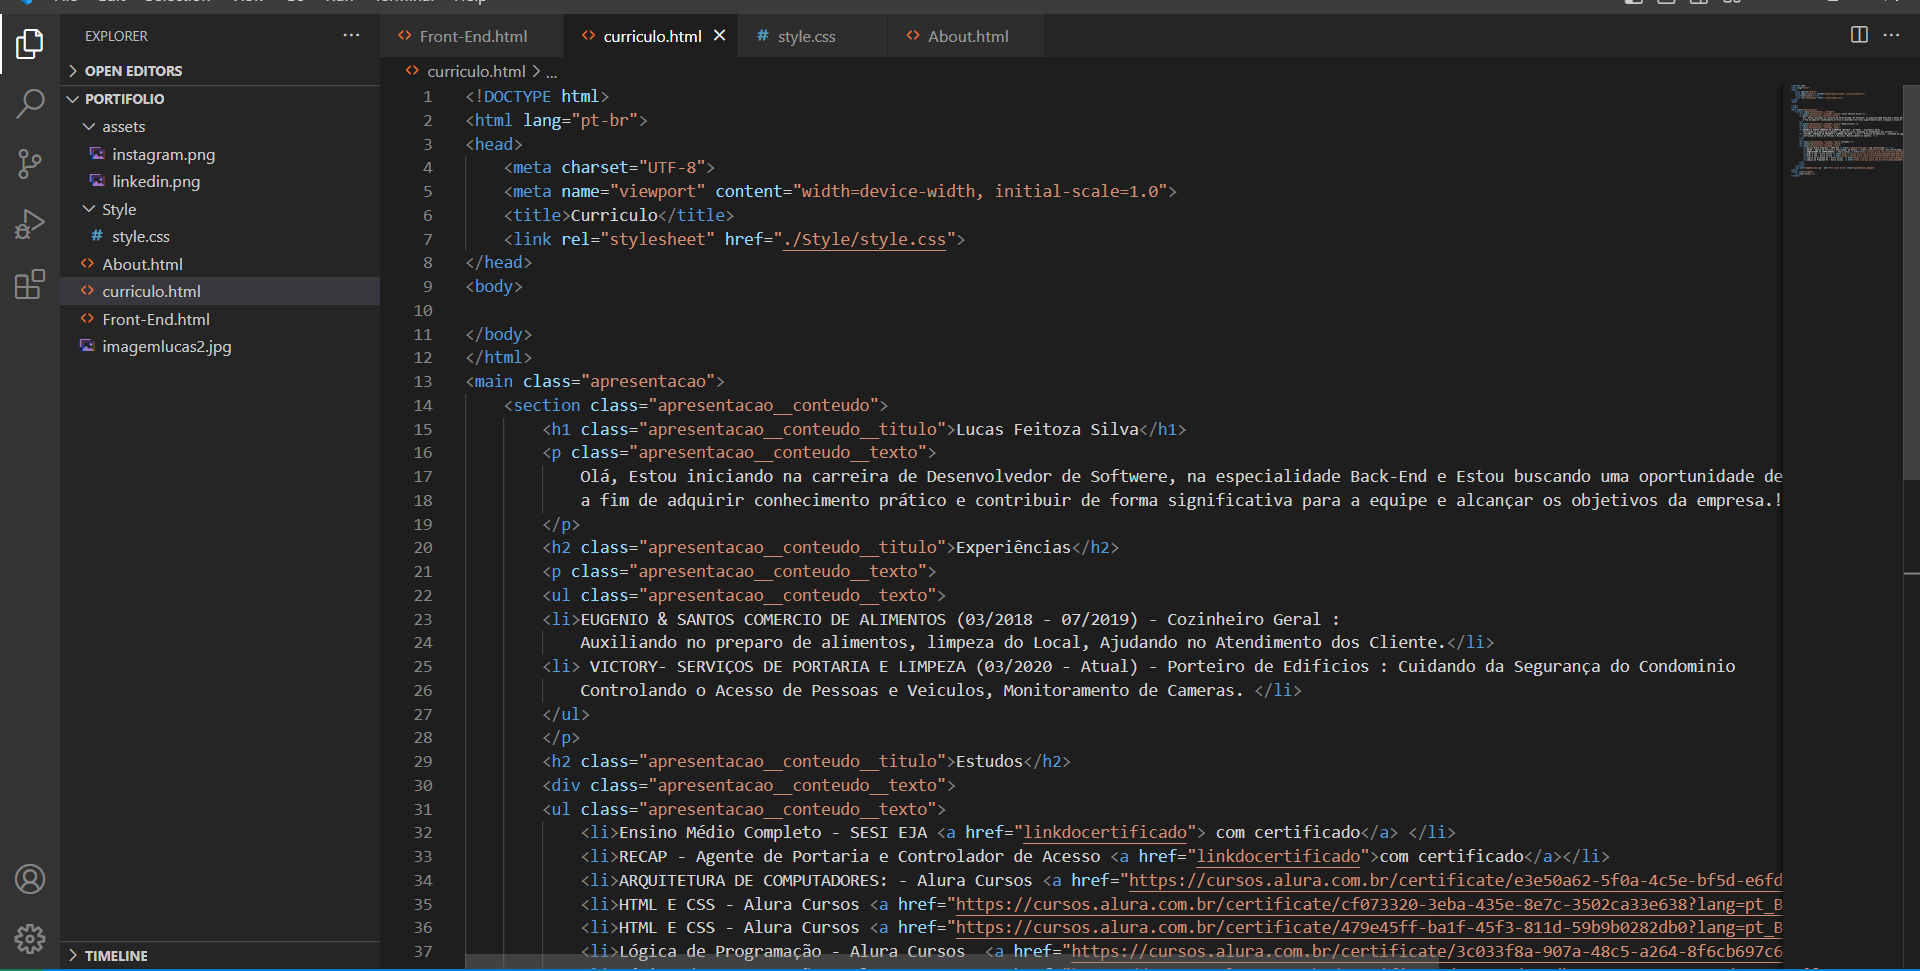Open the Accounts menu icon
Viewport: 1920px width, 971px height.
[30, 879]
